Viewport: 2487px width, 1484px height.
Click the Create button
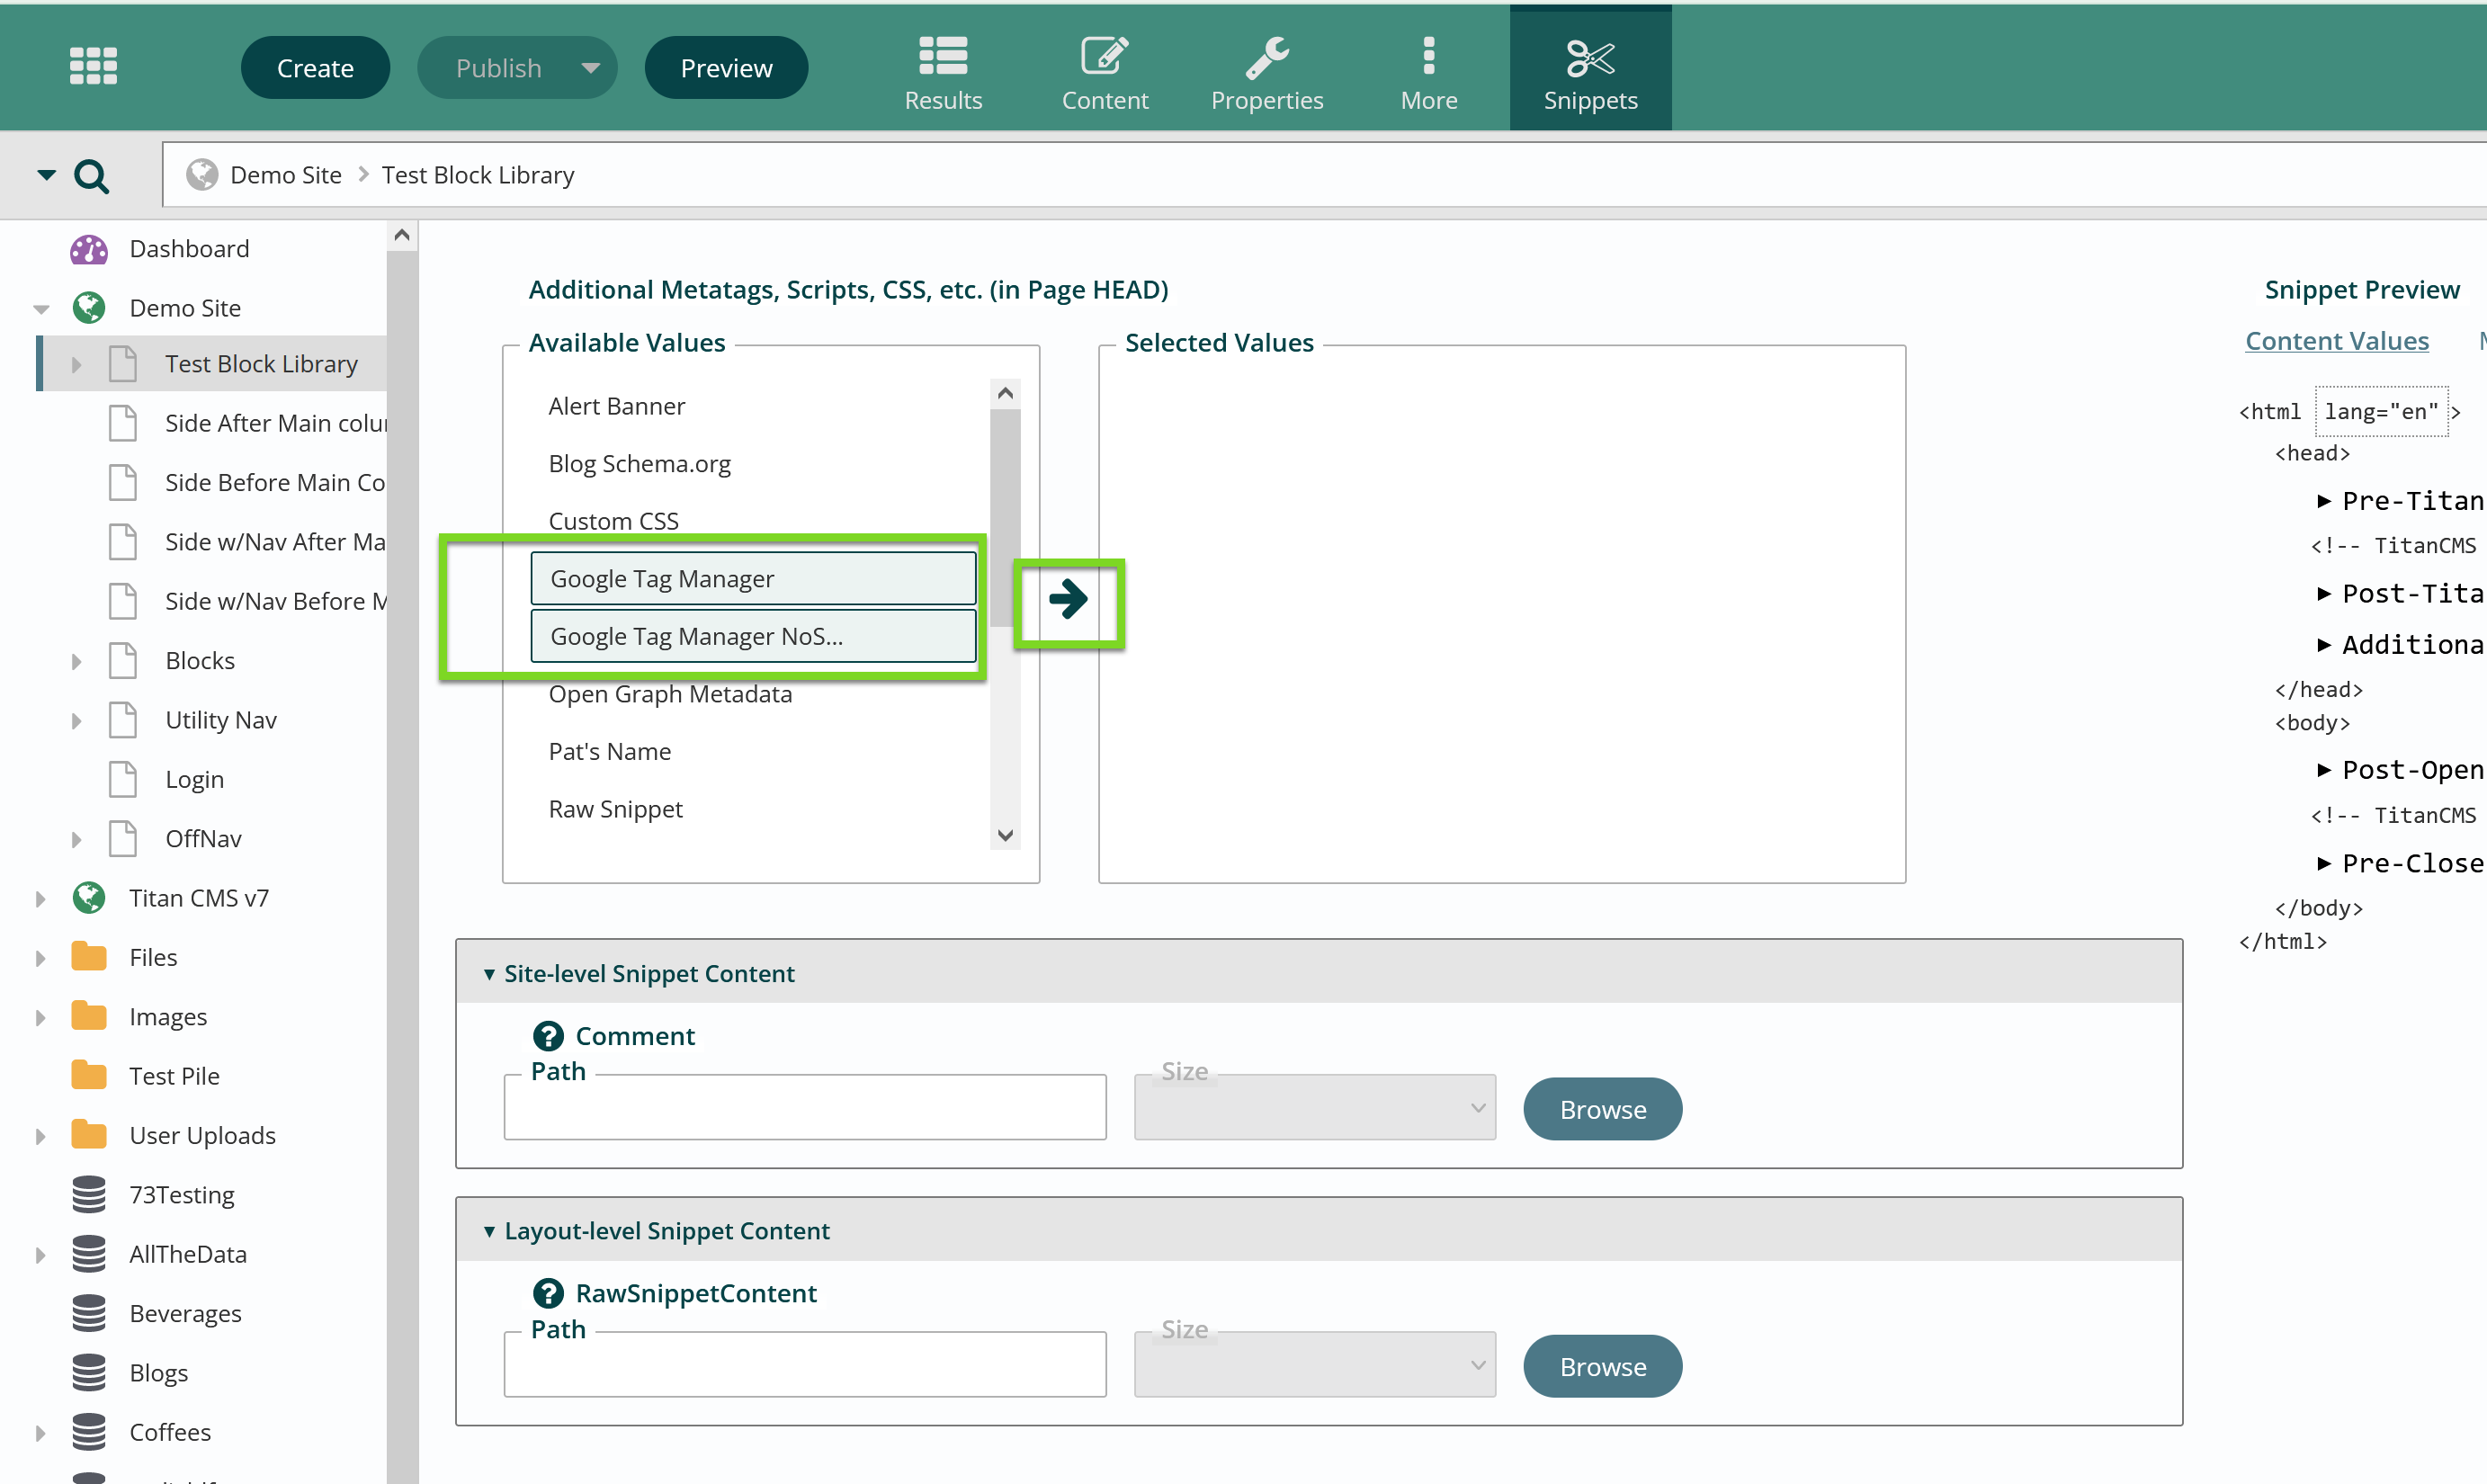pos(315,68)
